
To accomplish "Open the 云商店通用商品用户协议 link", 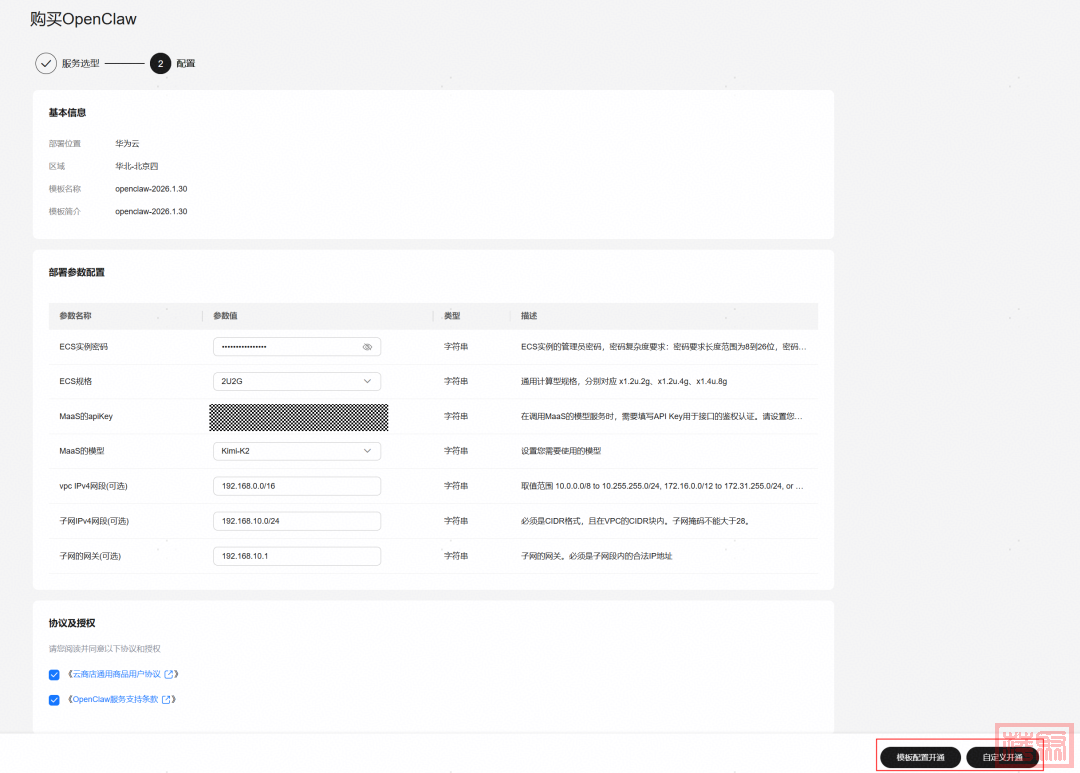I will click(116, 675).
